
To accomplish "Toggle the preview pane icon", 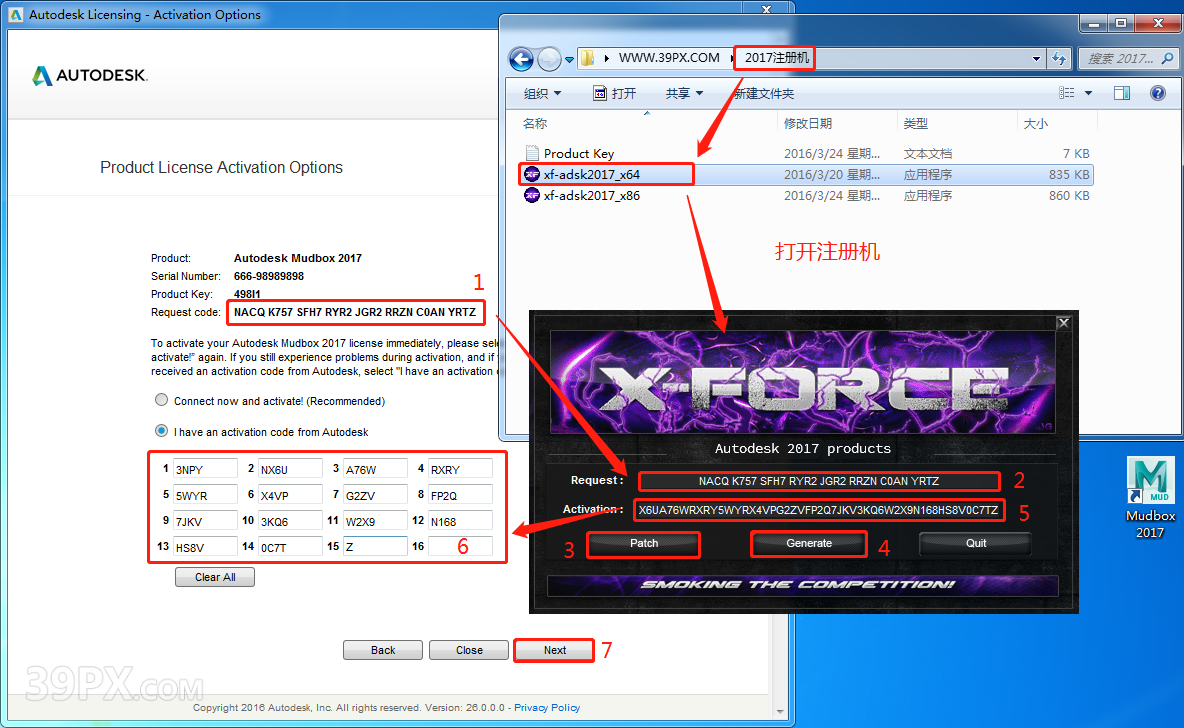I will (1122, 93).
